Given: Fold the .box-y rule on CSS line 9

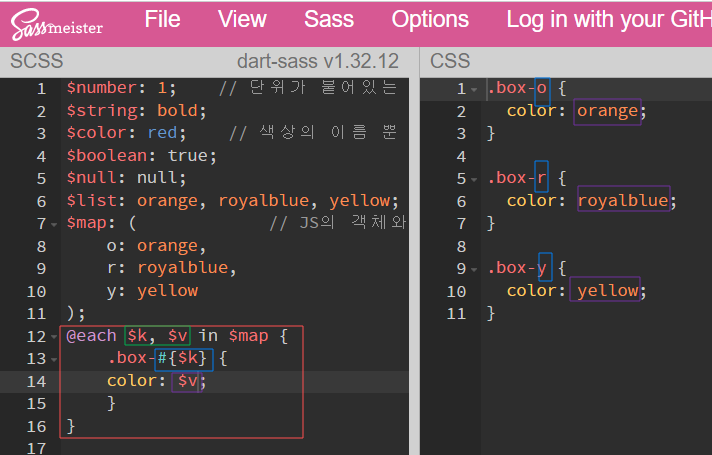Looking at the screenshot, I should (x=474, y=269).
